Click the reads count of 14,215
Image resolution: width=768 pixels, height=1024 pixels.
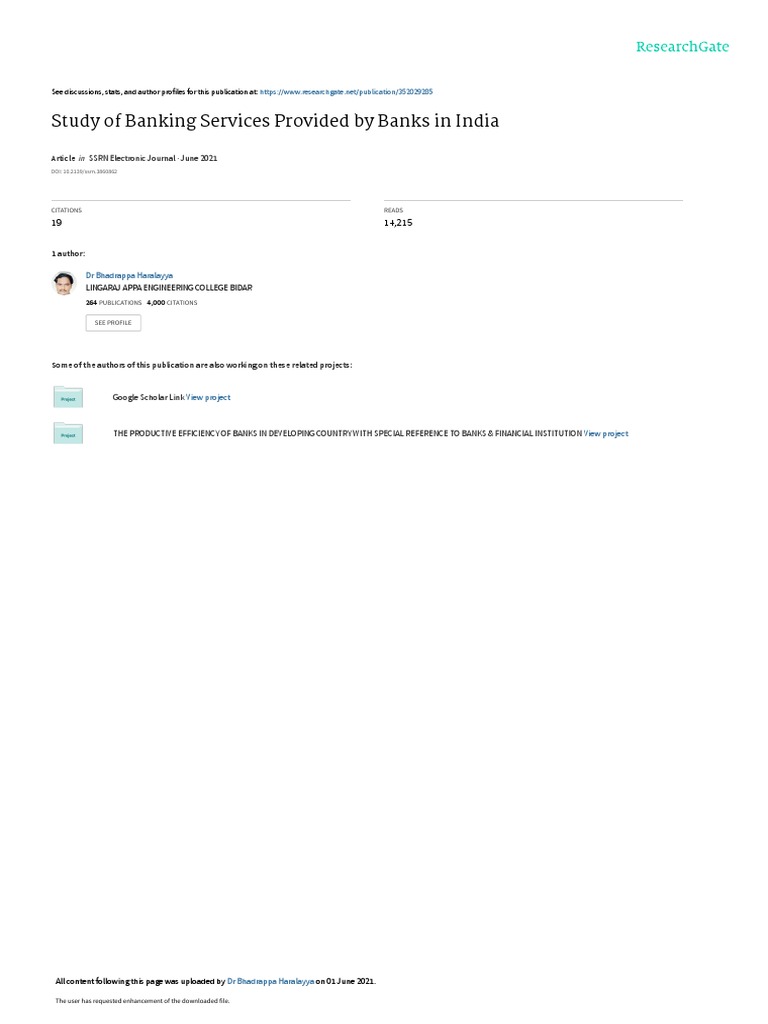coord(398,223)
